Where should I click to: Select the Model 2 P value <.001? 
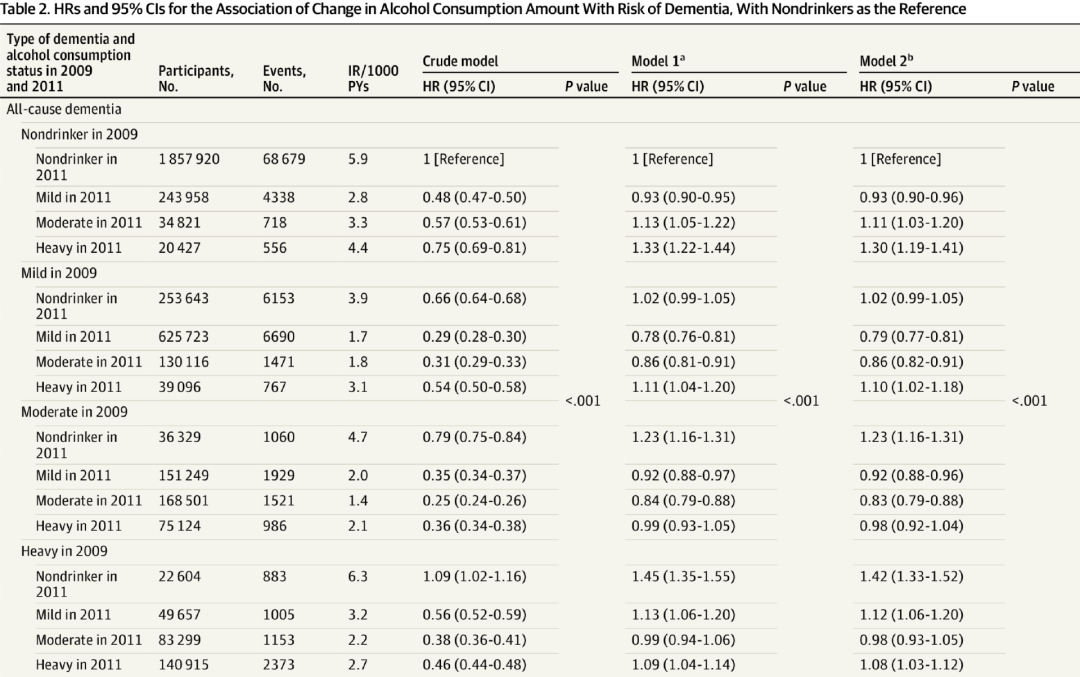tap(1029, 401)
